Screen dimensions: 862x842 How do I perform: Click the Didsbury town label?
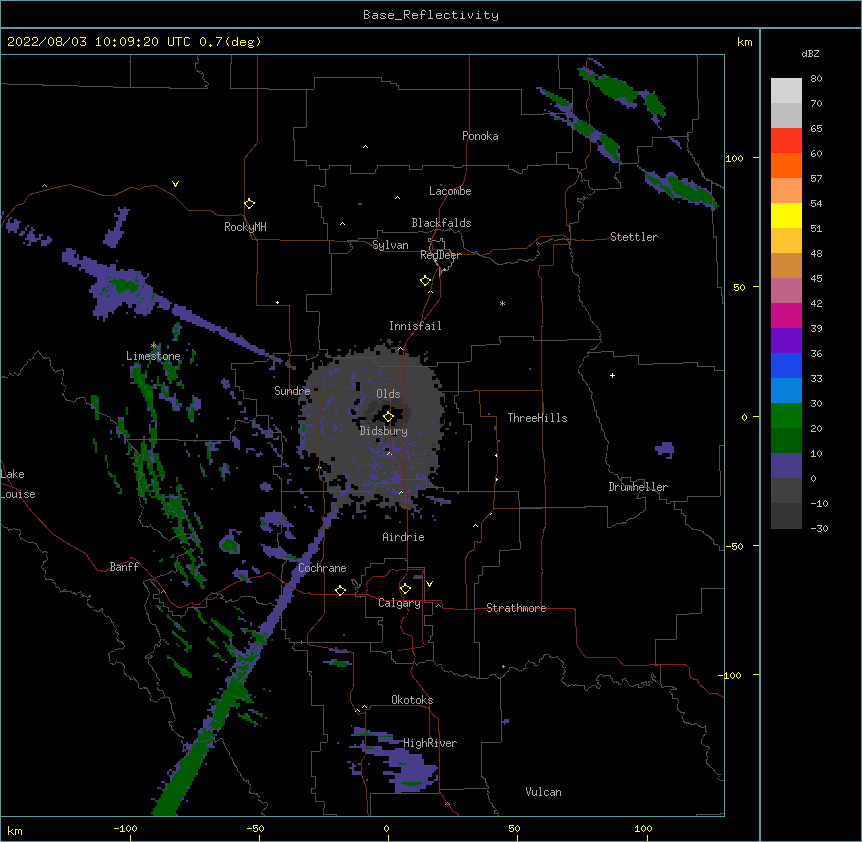point(384,431)
